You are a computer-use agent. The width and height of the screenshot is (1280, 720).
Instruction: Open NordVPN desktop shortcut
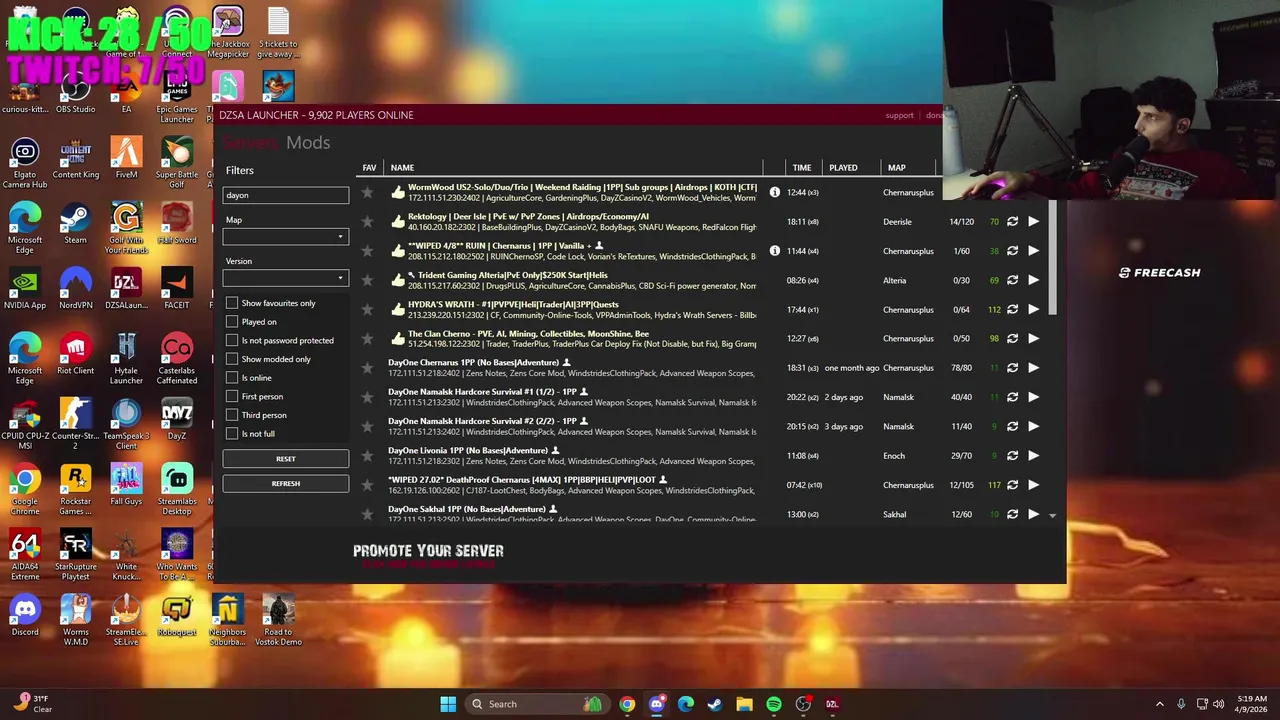pos(75,289)
